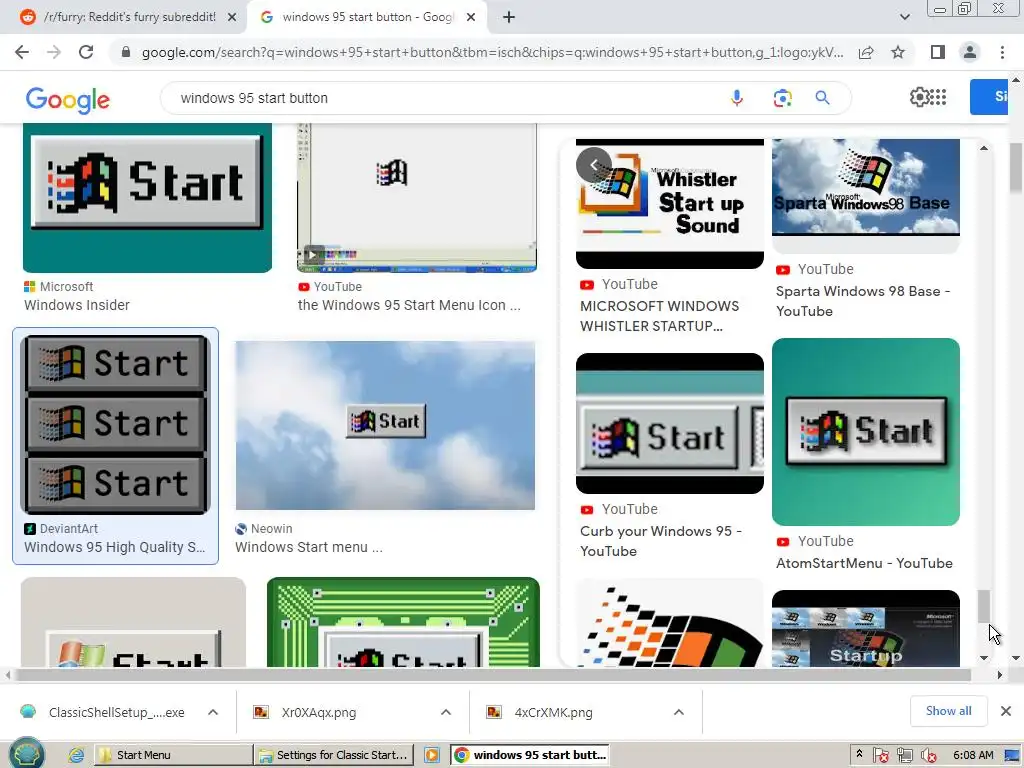Image resolution: width=1024 pixels, height=768 pixels.
Task: Select Neowin cloud Start button thumbnail
Action: click(385, 425)
